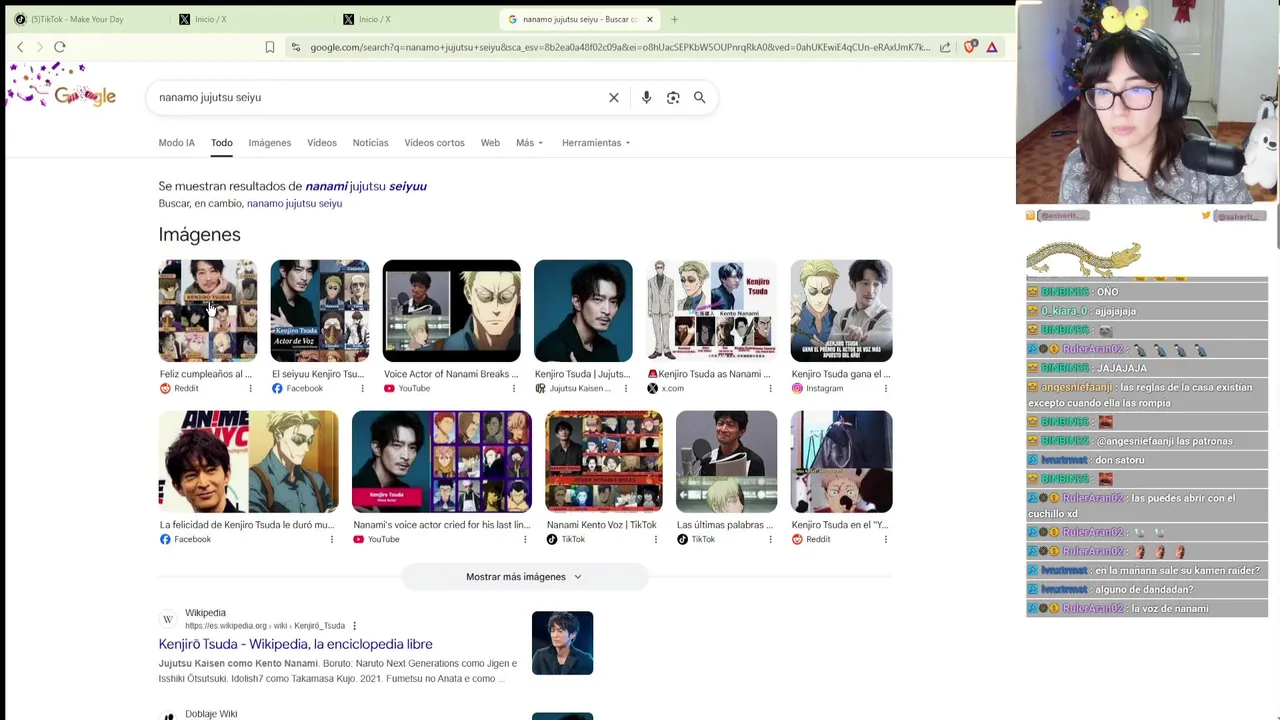Select the Web search tab
1280x720 pixels.
coord(490,143)
